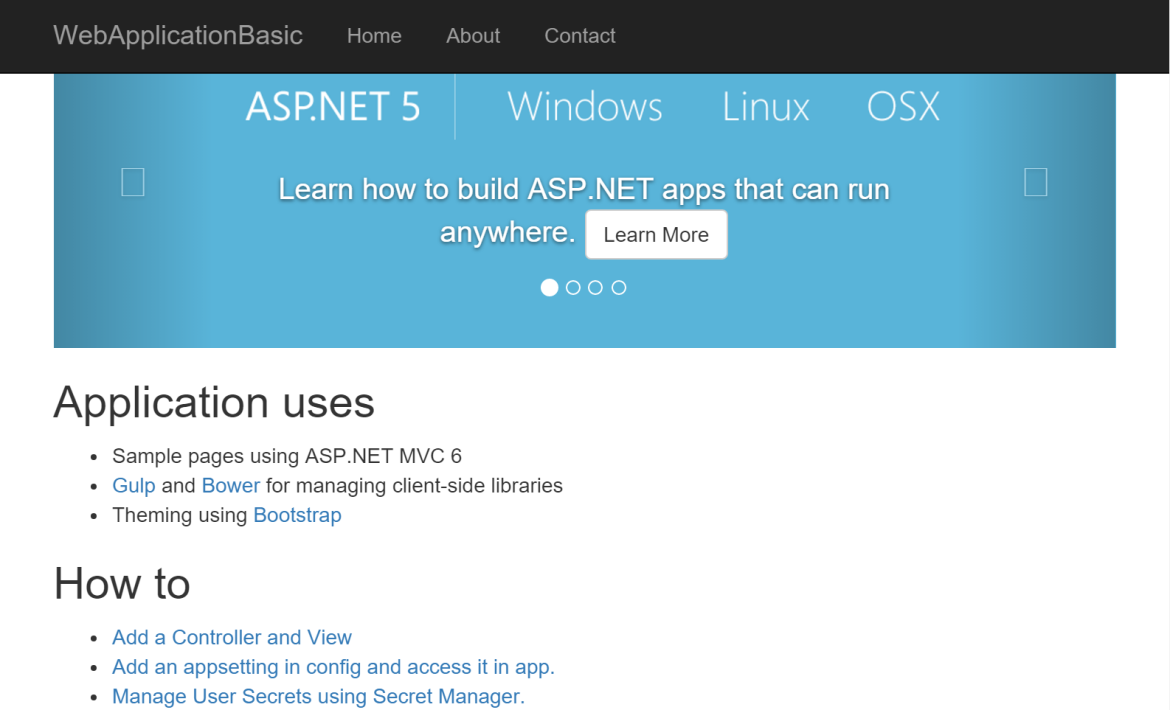Click the Learn More button

(656, 235)
